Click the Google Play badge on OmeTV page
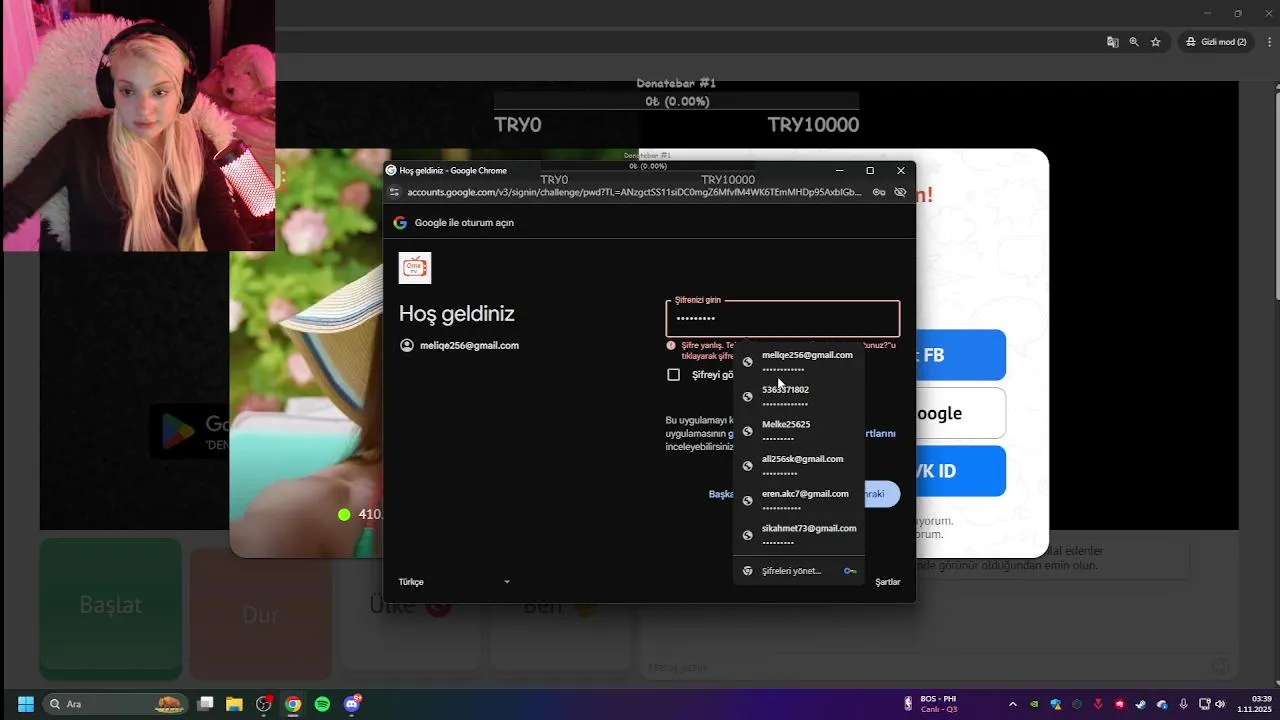Viewport: 1280px width, 720px height. pos(190,431)
